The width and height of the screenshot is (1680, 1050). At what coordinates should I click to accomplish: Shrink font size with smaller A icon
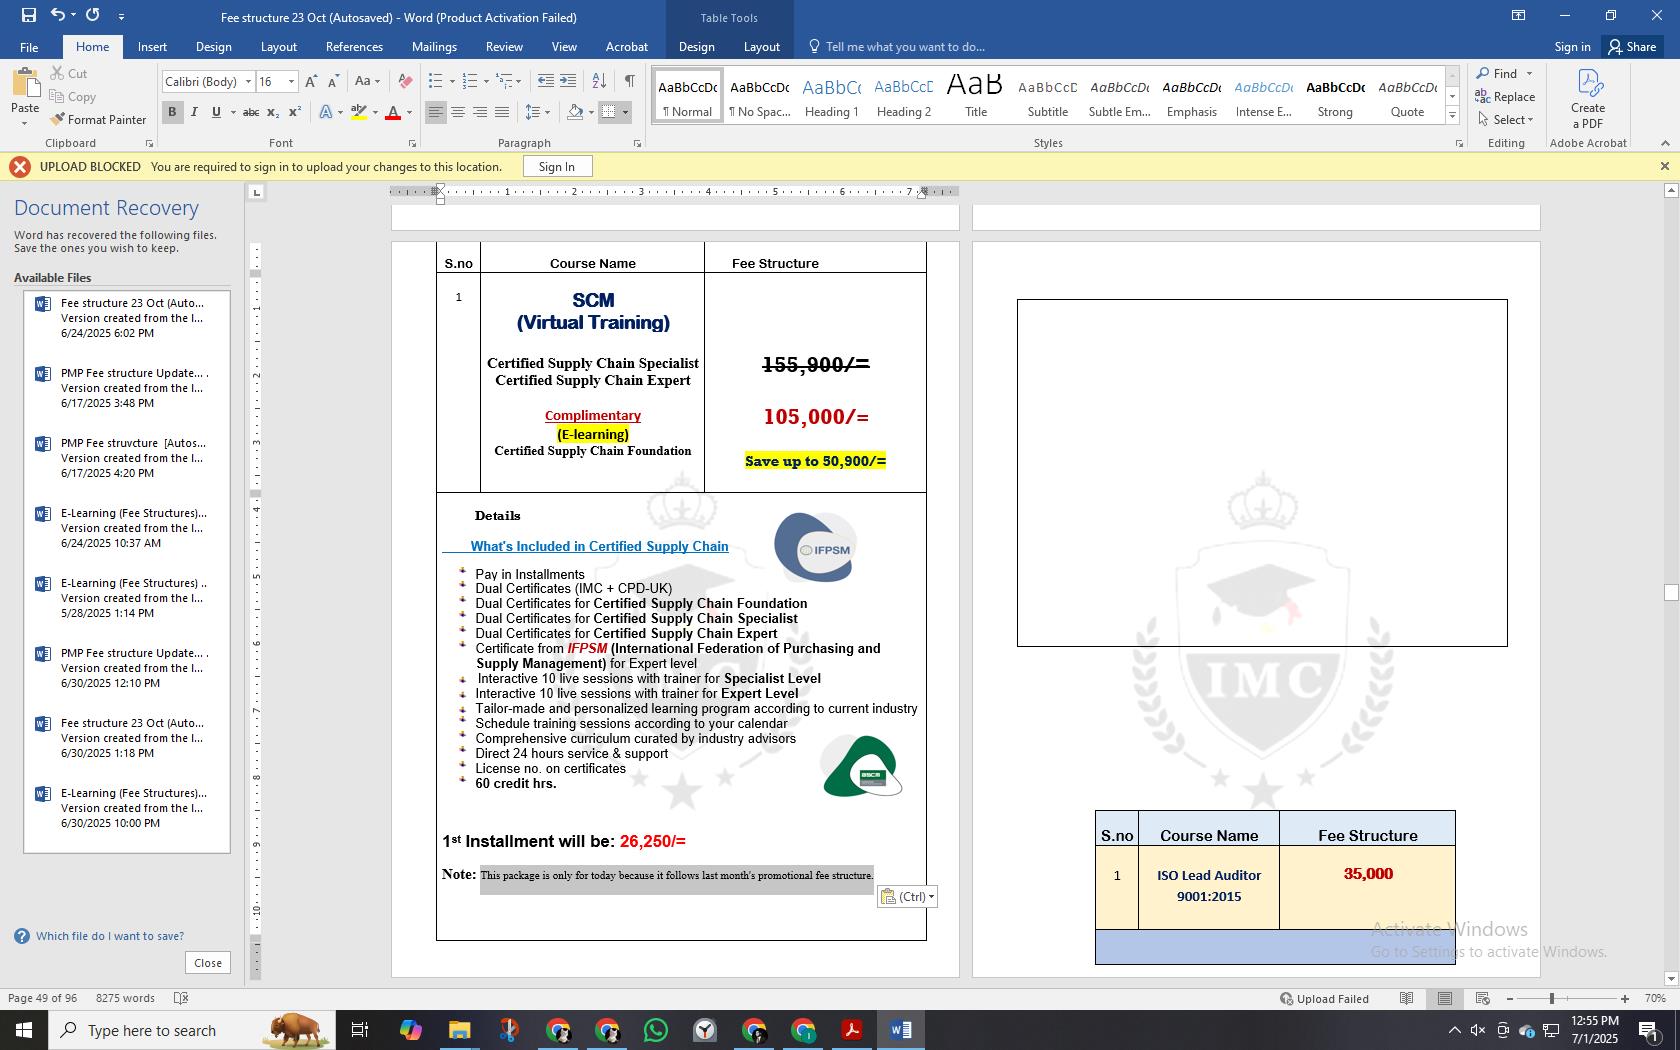333,82
